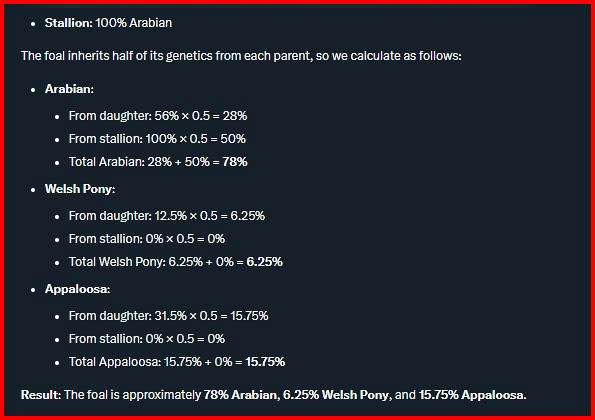Click the bold "Arabian:" heading
This screenshot has height=420, width=595.
pyautogui.click(x=69, y=89)
